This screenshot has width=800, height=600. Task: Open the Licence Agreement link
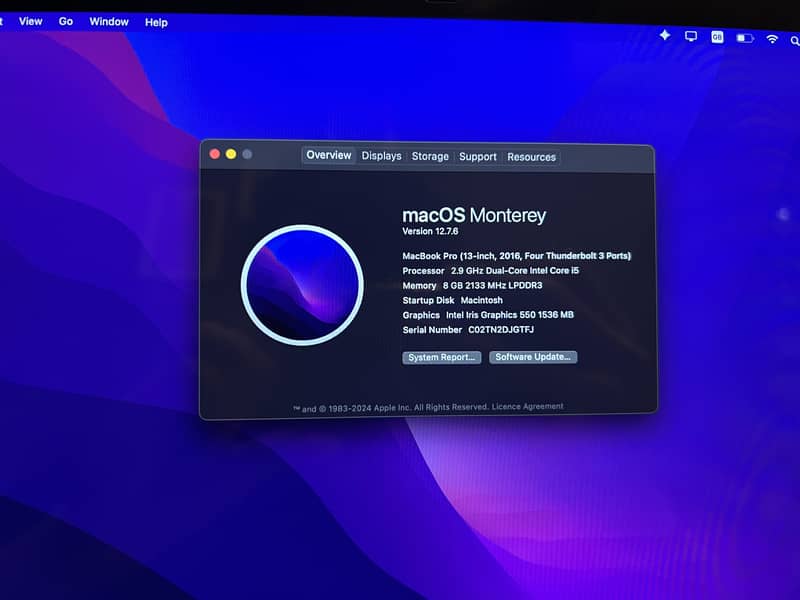528,407
